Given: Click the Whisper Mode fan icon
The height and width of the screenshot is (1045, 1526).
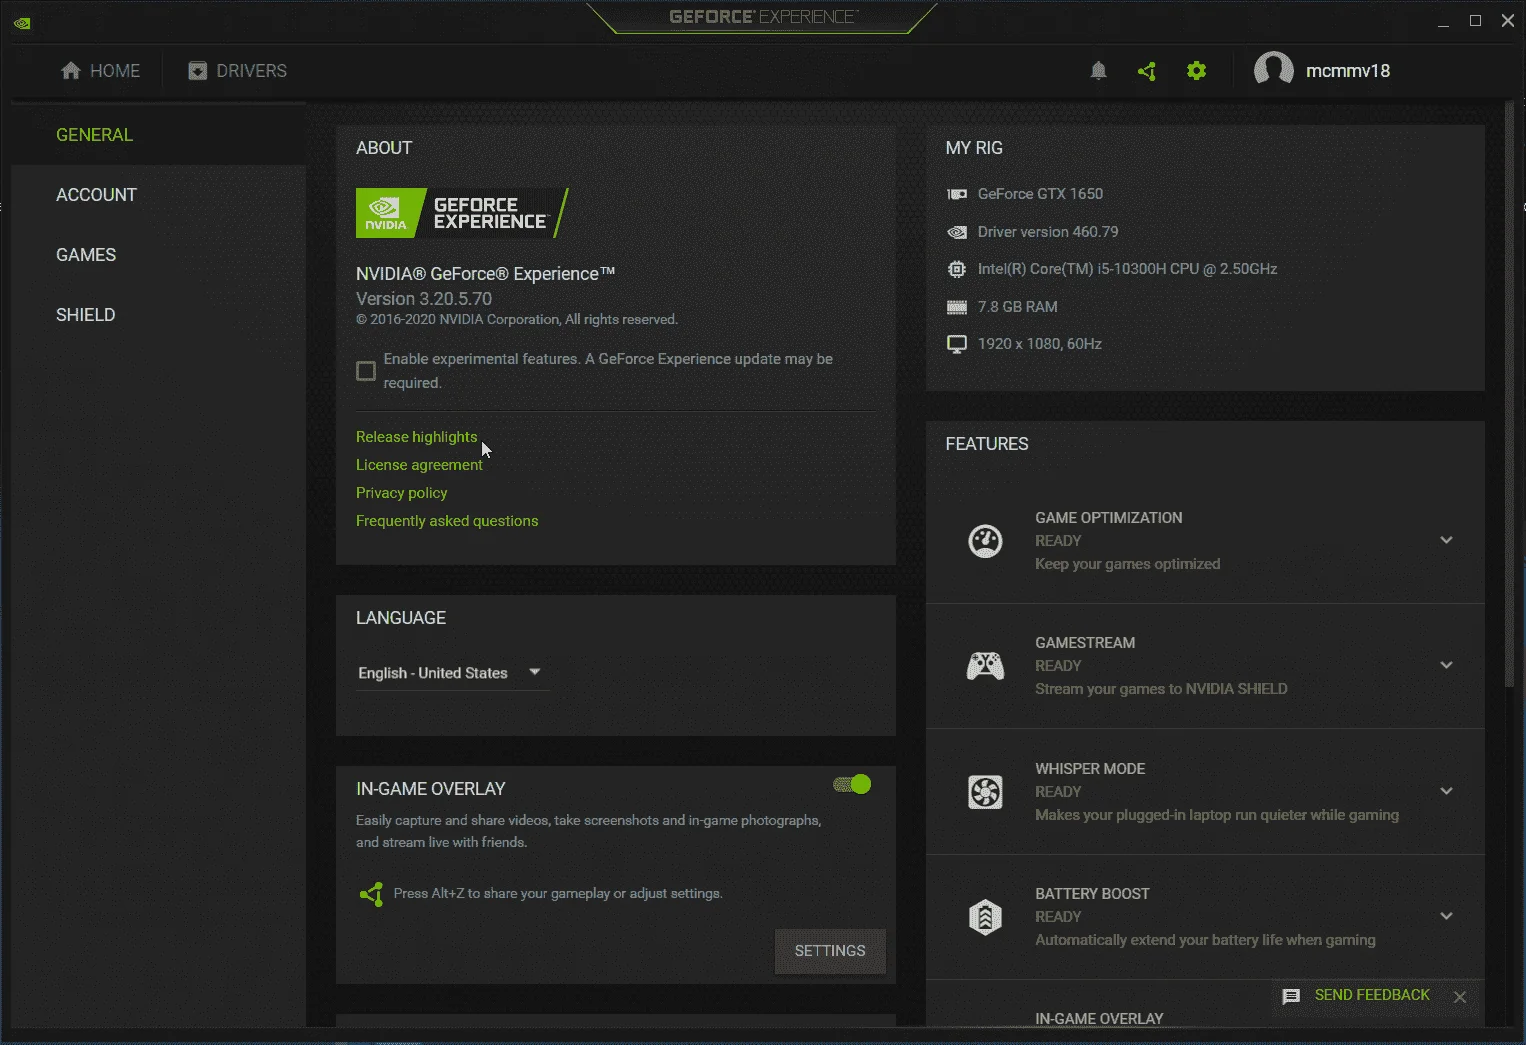Looking at the screenshot, I should [985, 792].
